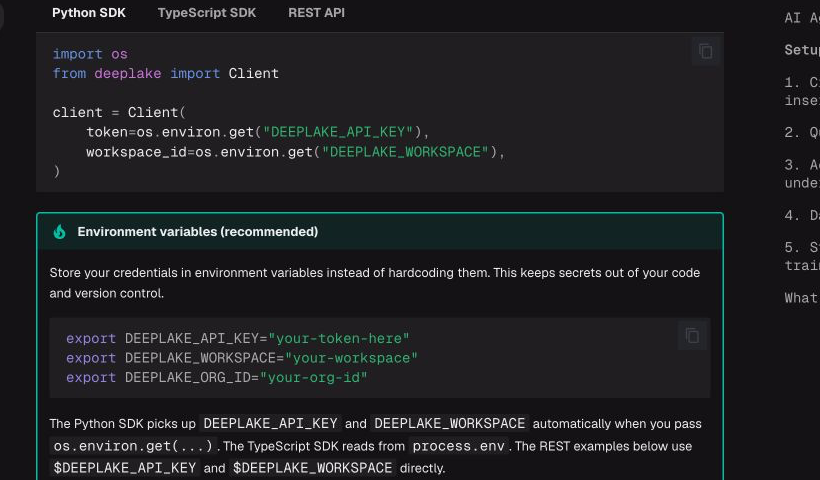820x480 pixels.
Task: Click the "Store your credentials in environment variables" sentence
Action: [374, 283]
